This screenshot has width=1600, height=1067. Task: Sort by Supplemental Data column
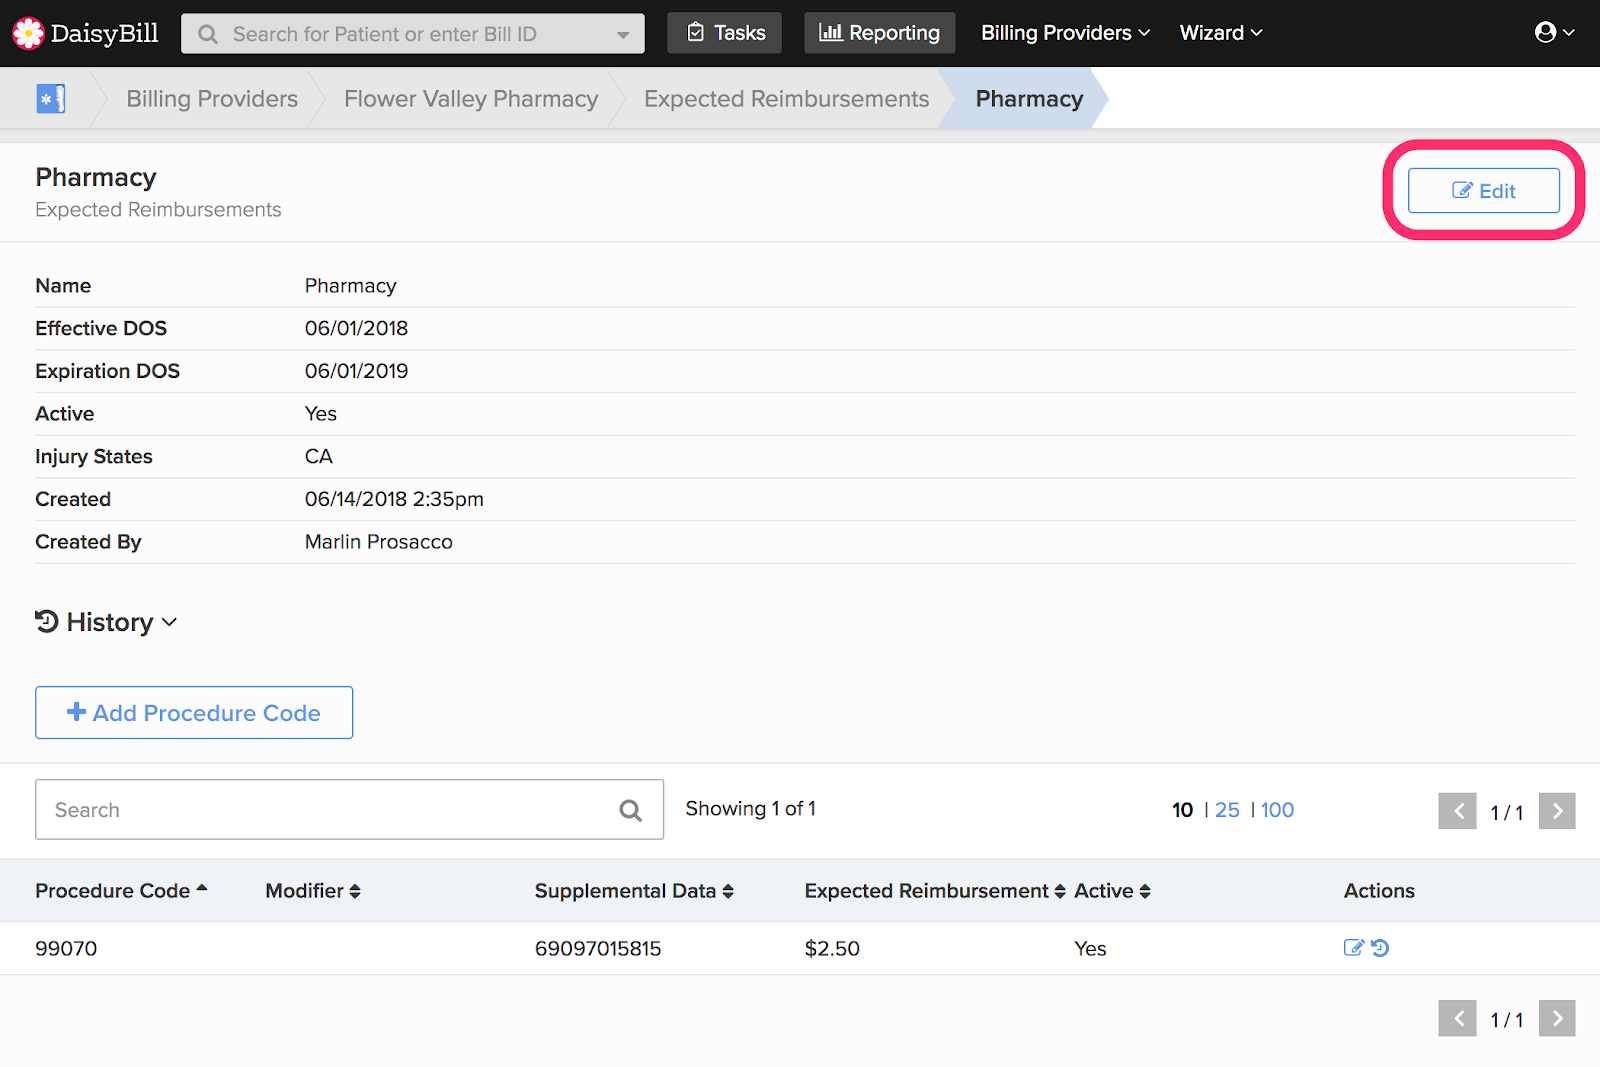point(634,890)
